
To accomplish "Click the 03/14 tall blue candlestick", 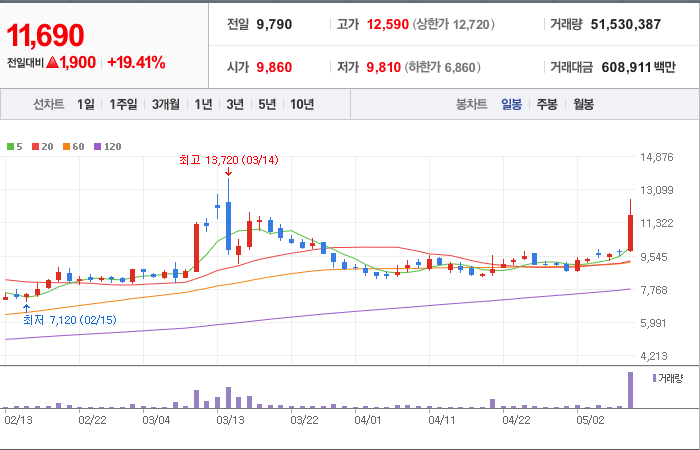I will [x=228, y=225].
